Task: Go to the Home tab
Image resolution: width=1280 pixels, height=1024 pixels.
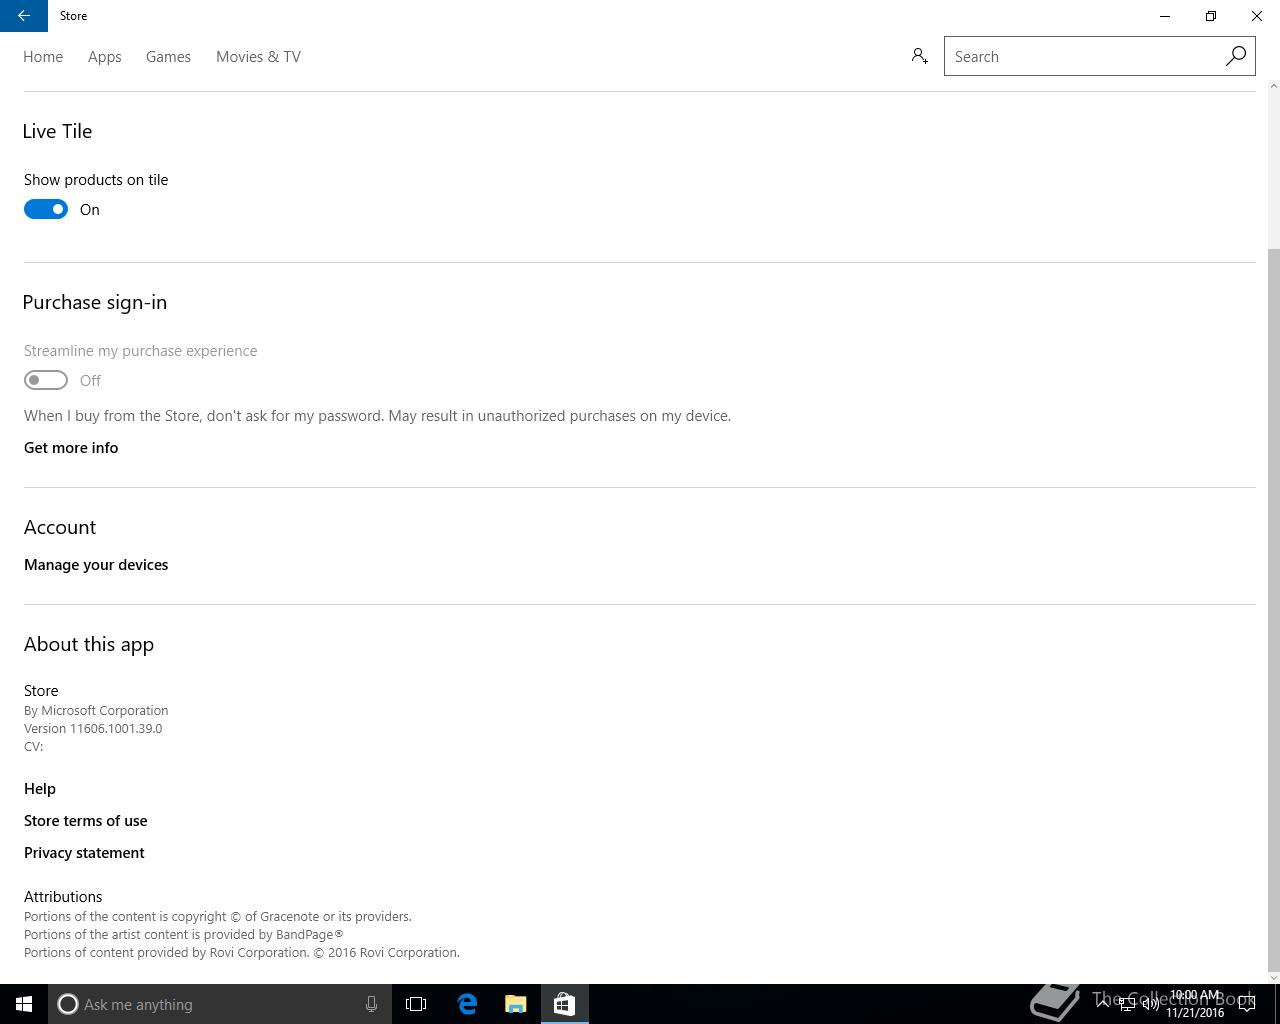Action: 43,57
